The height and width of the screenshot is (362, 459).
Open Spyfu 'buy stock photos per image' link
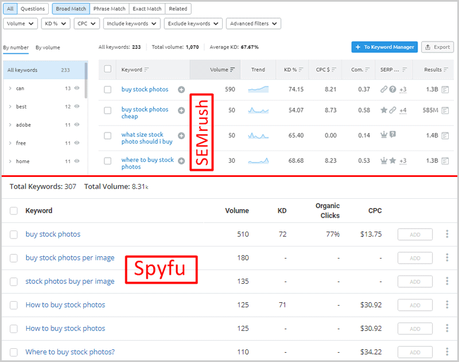tap(70, 258)
